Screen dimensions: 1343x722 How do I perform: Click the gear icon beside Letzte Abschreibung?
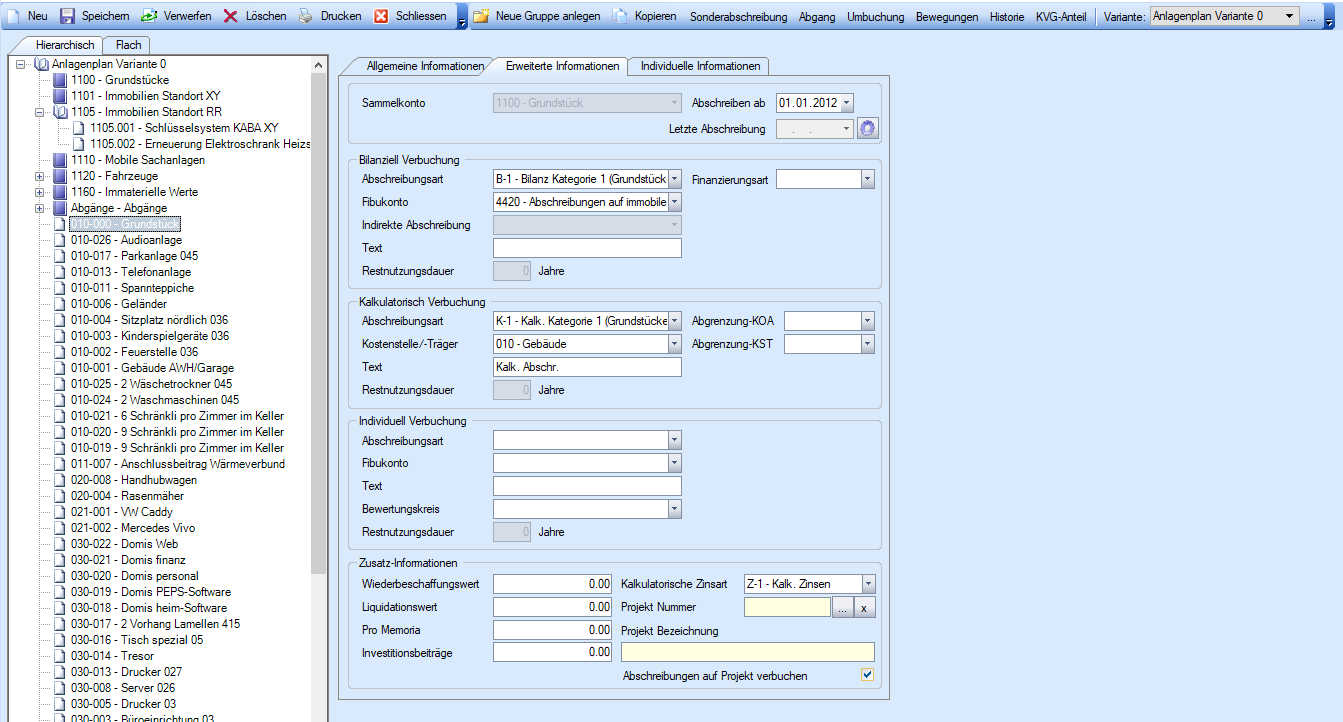pyautogui.click(x=867, y=128)
